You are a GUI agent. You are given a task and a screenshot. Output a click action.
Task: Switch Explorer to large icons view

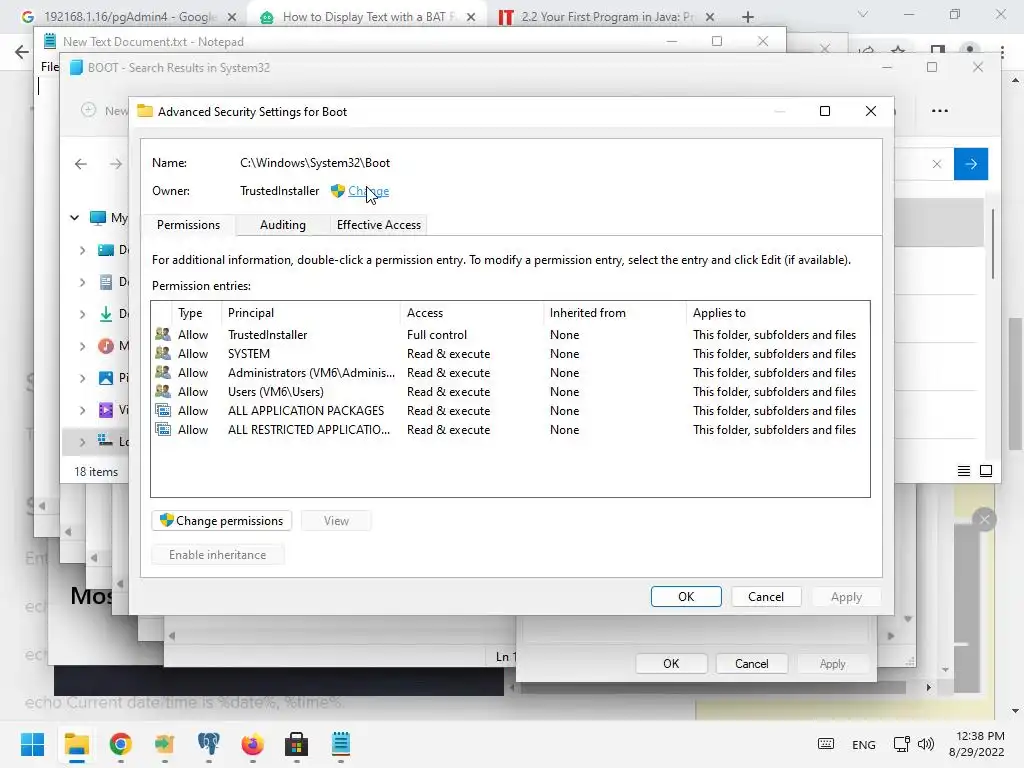click(x=986, y=471)
